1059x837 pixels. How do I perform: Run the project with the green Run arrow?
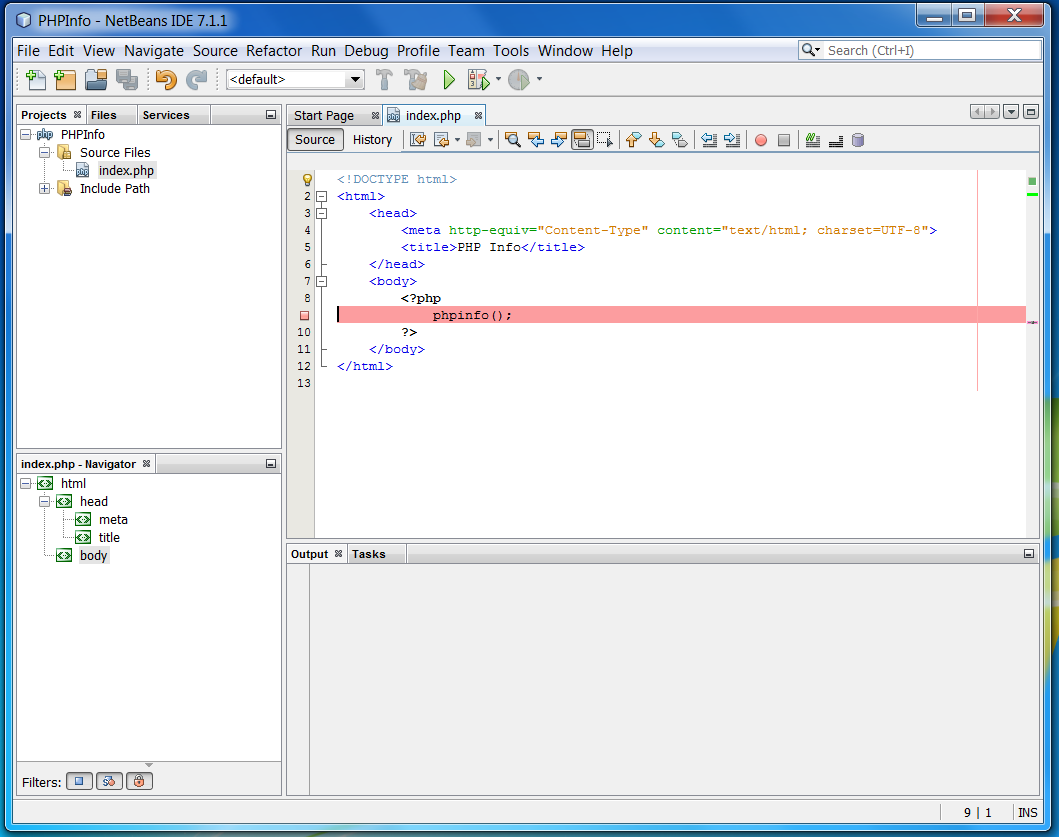[449, 79]
